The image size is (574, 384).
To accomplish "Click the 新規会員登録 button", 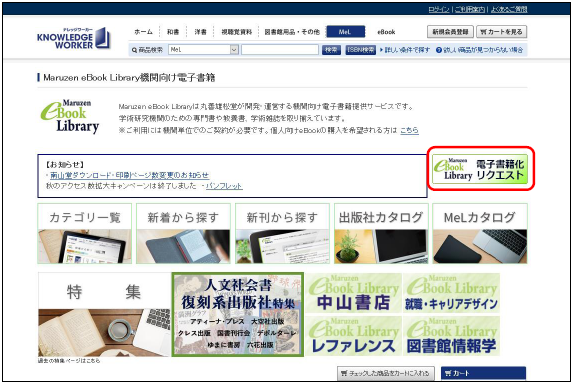I will [450, 32].
